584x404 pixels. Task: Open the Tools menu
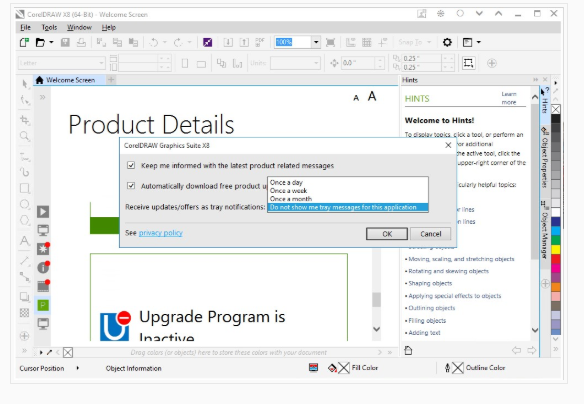pos(49,27)
